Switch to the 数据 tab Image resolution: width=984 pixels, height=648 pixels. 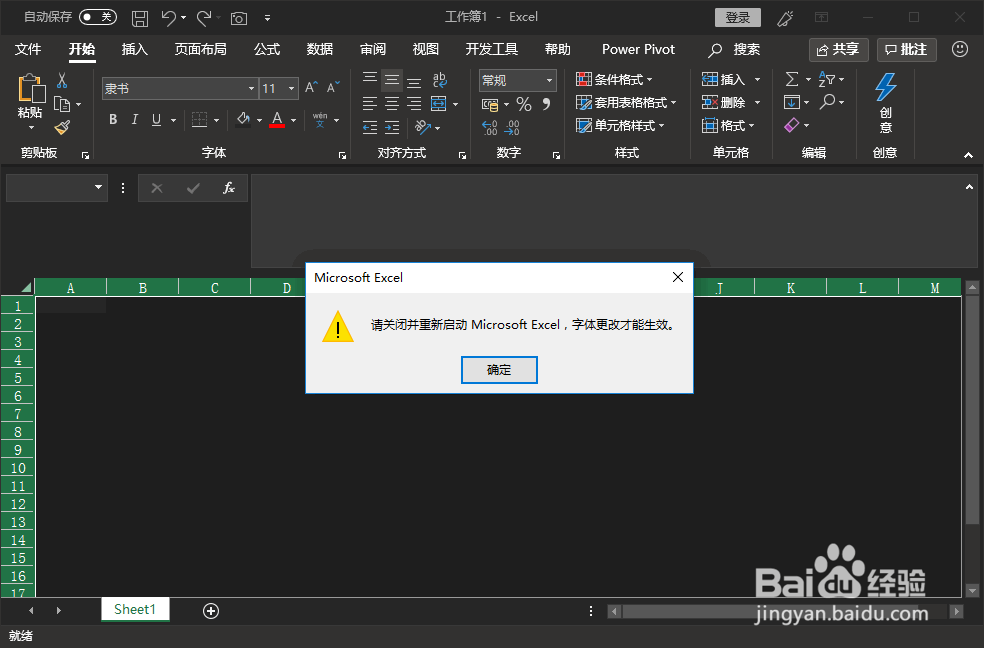point(319,50)
